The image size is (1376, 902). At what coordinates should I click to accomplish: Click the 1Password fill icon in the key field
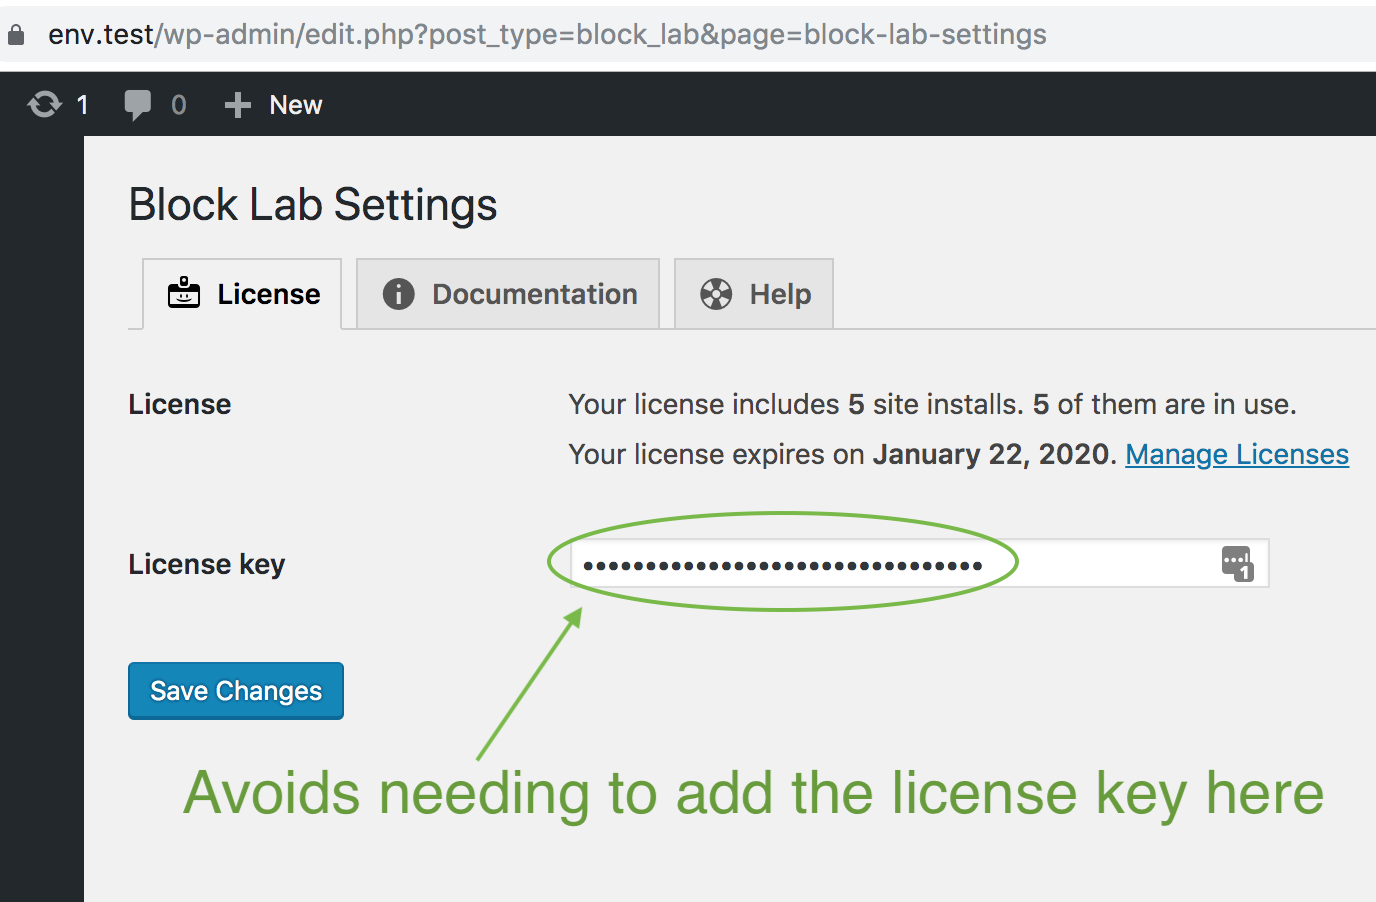(1236, 563)
